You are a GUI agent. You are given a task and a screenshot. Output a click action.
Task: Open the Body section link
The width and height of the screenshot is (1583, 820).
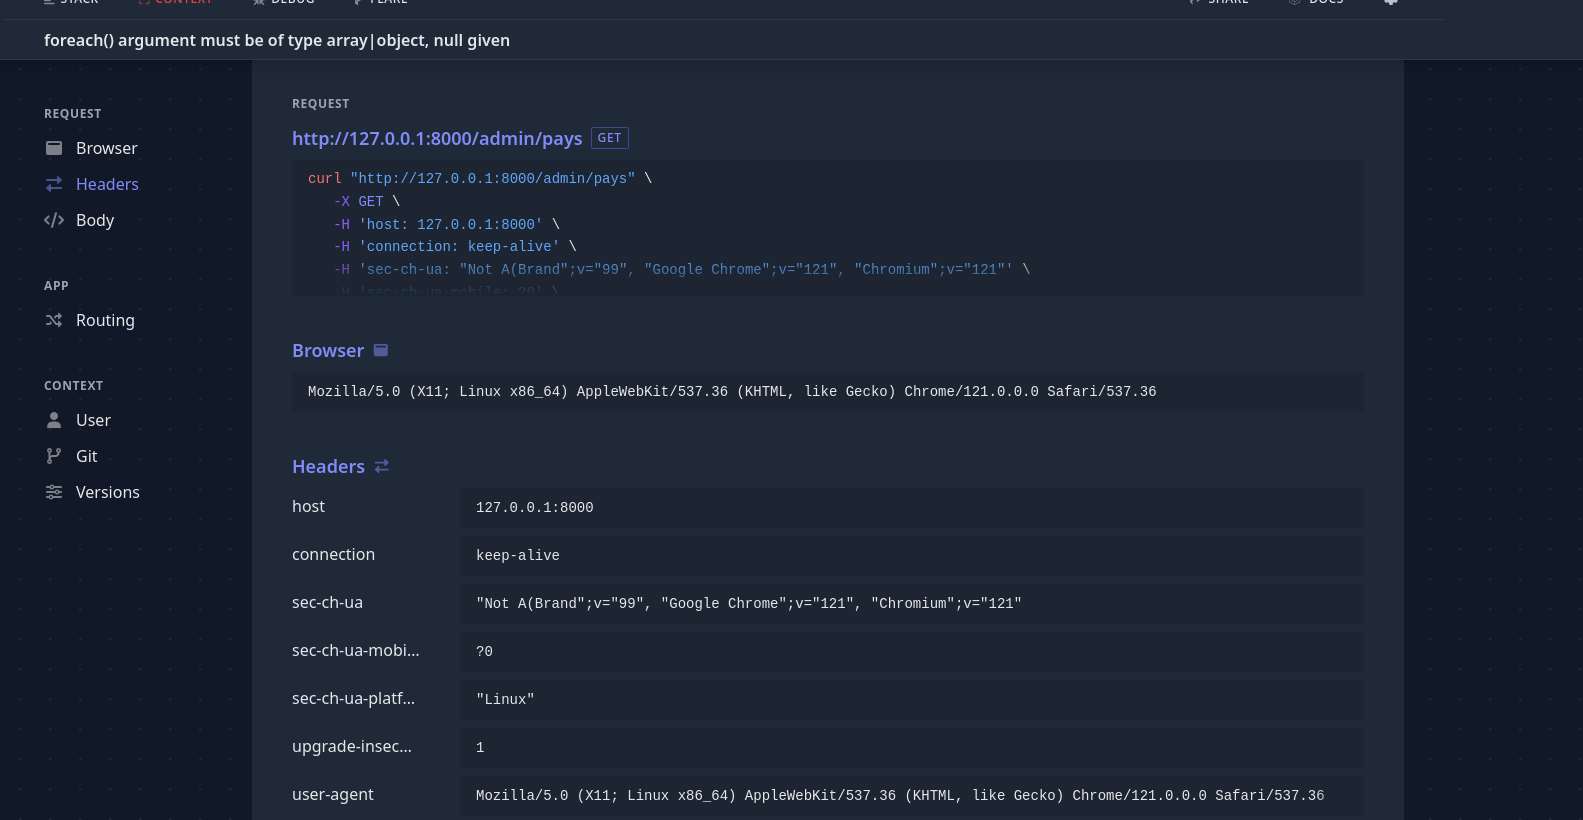[95, 220]
